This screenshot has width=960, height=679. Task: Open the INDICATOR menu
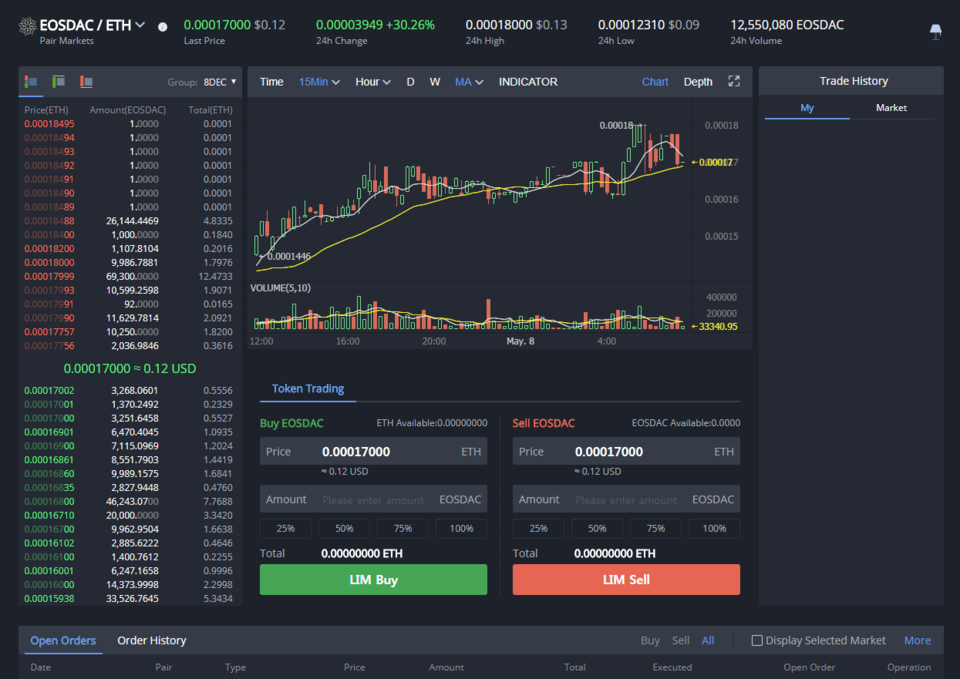tap(528, 82)
